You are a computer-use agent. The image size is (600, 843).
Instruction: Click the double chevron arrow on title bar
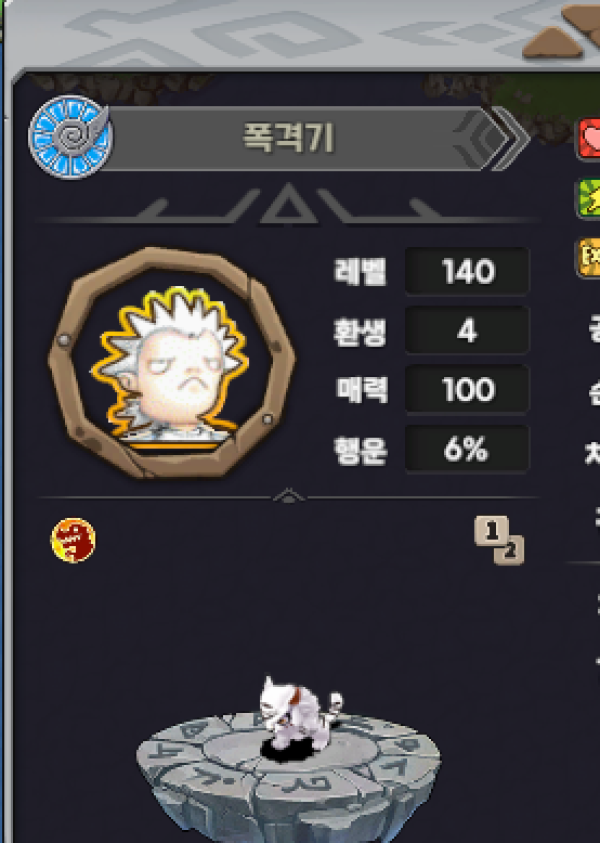[508, 138]
